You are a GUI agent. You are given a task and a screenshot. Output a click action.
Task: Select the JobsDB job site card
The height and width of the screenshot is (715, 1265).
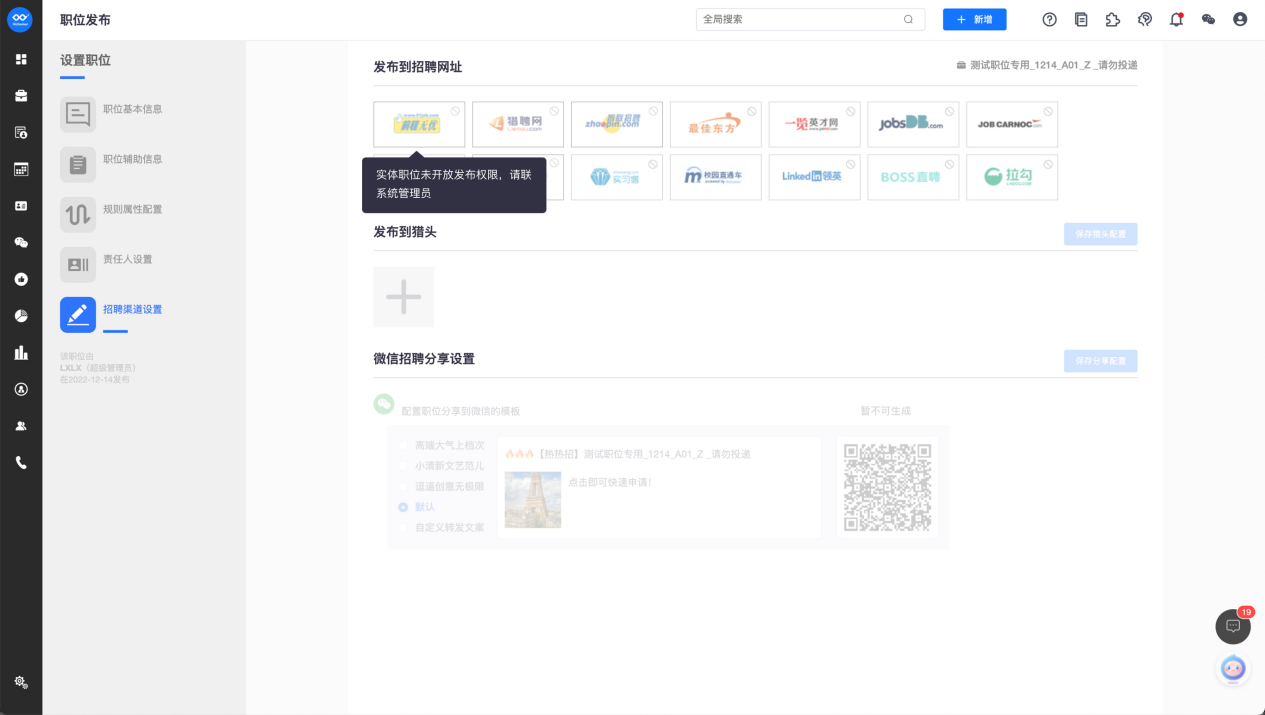click(x=913, y=124)
